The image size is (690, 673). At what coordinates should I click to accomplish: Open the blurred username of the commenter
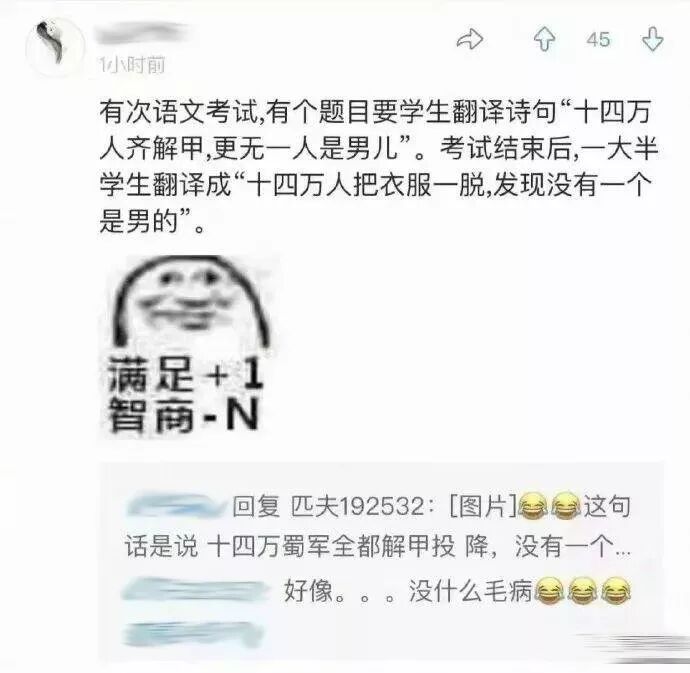point(141,33)
